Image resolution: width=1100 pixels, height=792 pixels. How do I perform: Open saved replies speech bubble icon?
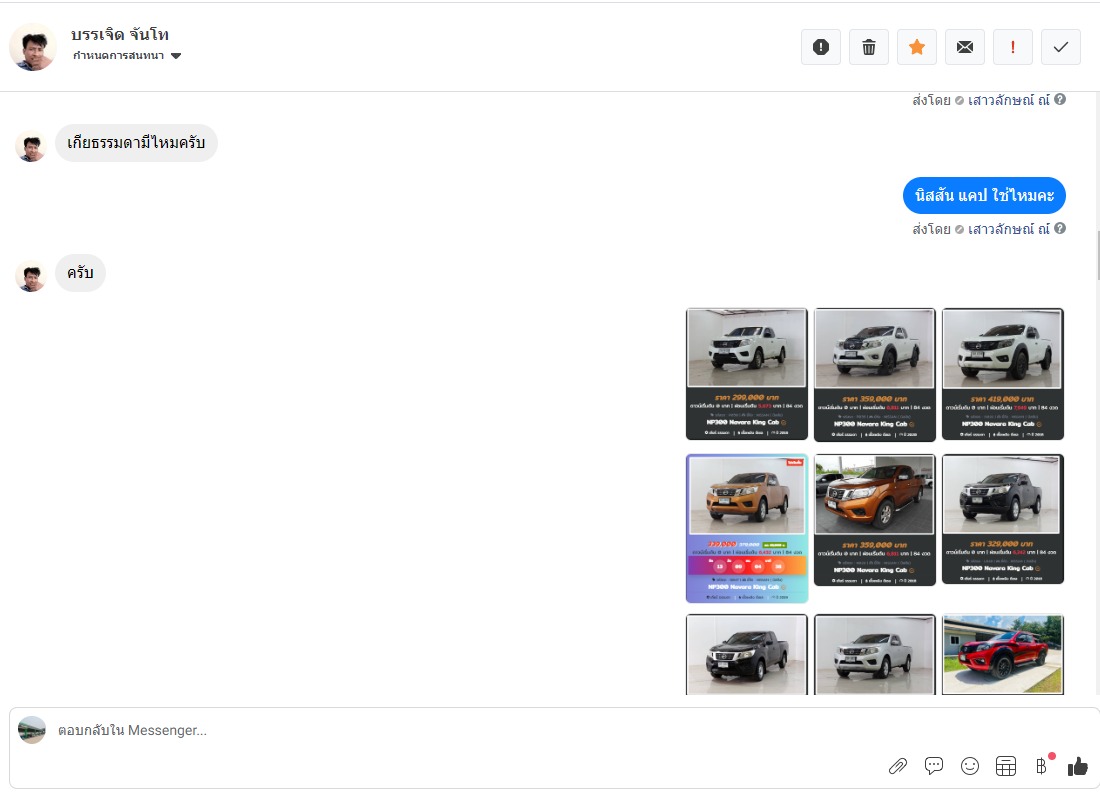click(x=934, y=766)
